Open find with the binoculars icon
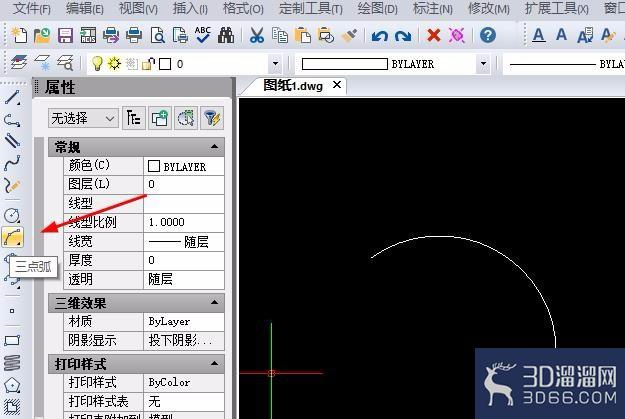 click(226, 35)
